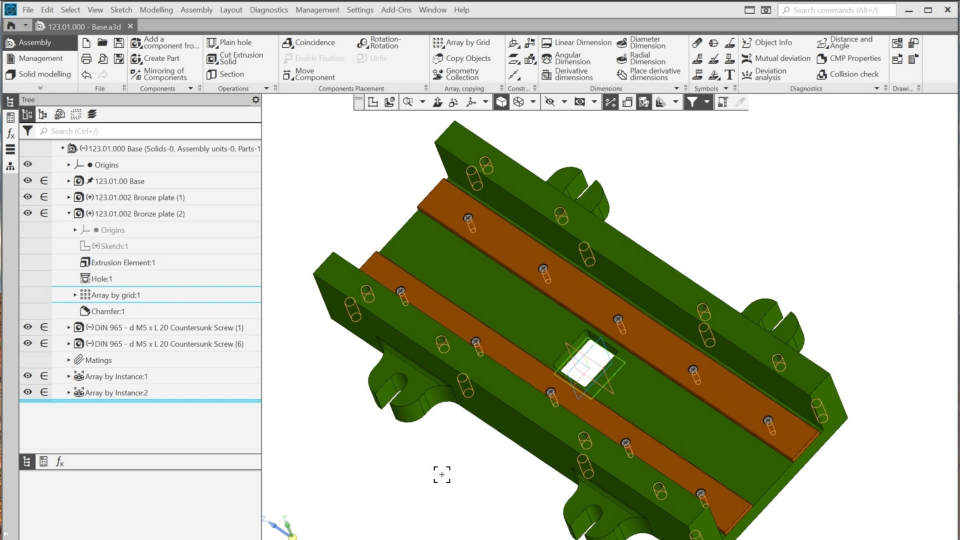Select the Management toolset
Viewport: 960px width, 540px height.
40,58
